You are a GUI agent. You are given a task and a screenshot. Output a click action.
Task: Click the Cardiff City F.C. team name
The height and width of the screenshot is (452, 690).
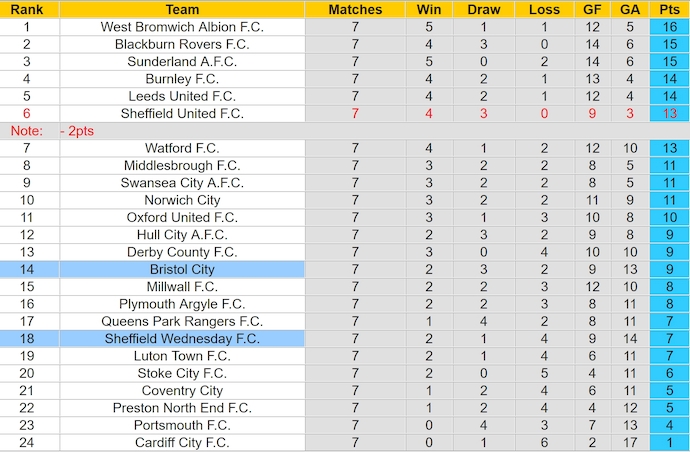(182, 443)
